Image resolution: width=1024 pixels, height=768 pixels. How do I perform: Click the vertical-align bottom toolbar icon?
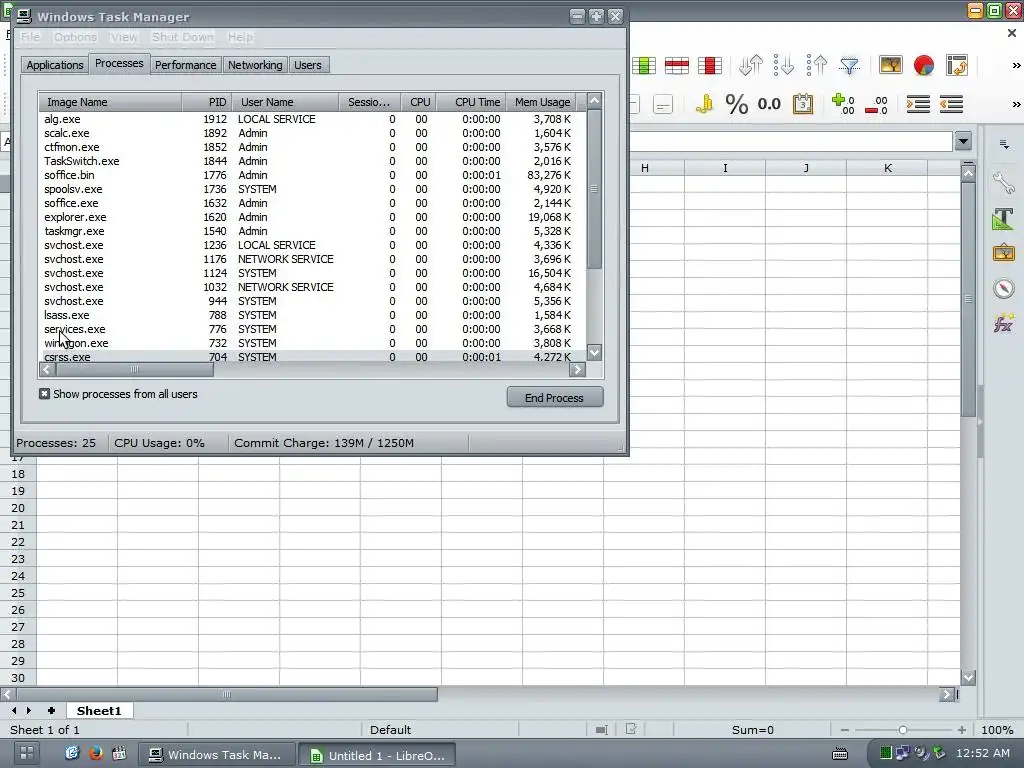(x=662, y=104)
